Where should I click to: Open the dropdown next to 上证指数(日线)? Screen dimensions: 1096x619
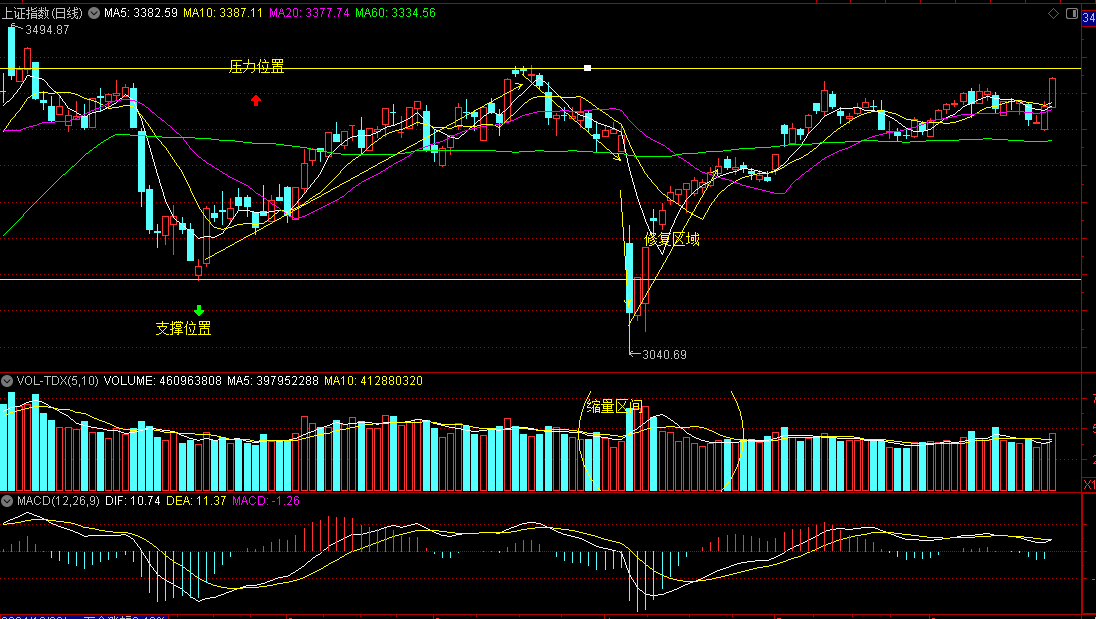click(x=94, y=13)
